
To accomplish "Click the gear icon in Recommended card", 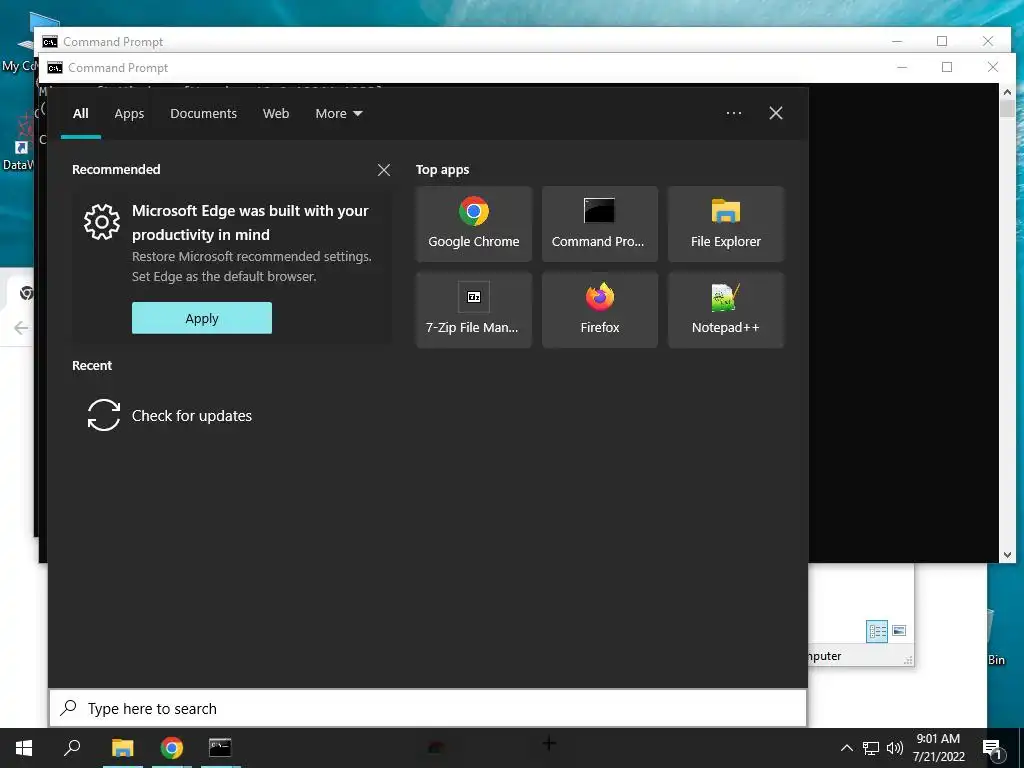I will 102,222.
